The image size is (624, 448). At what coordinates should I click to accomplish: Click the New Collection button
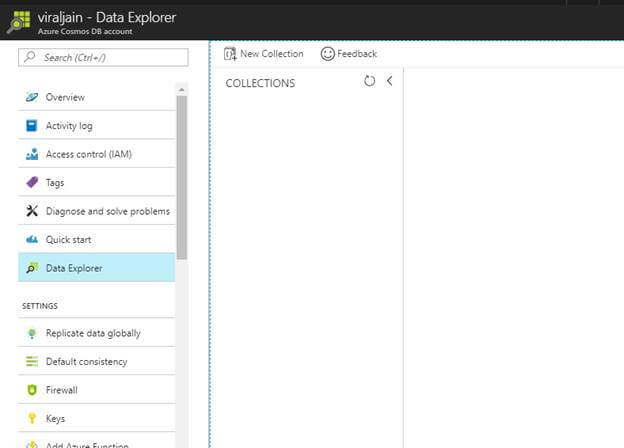point(263,54)
